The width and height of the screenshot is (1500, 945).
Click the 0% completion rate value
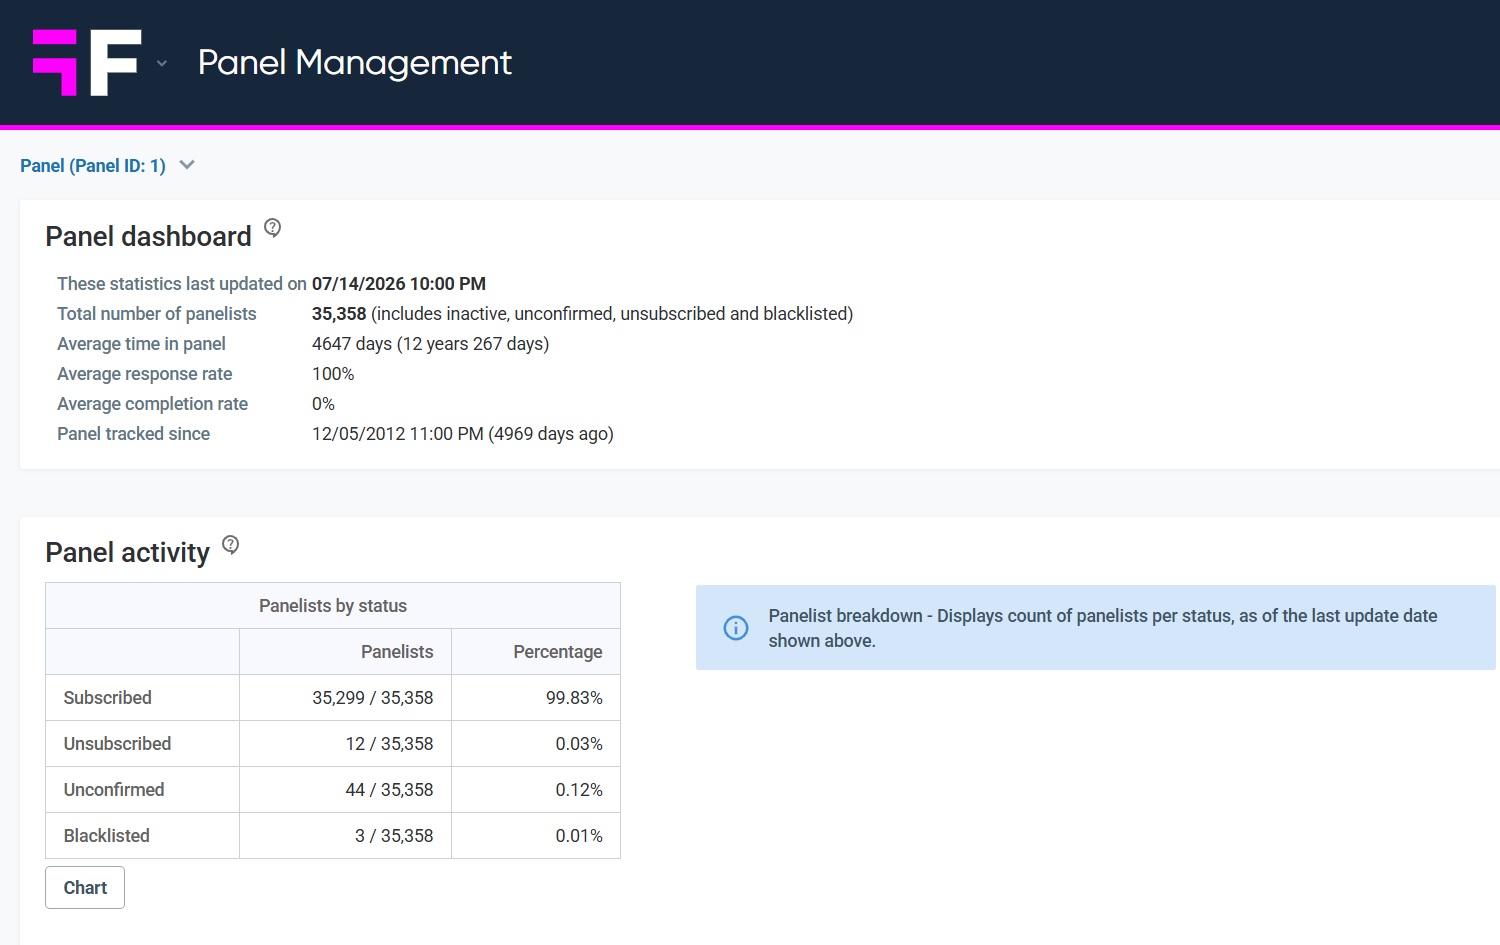pyautogui.click(x=323, y=404)
